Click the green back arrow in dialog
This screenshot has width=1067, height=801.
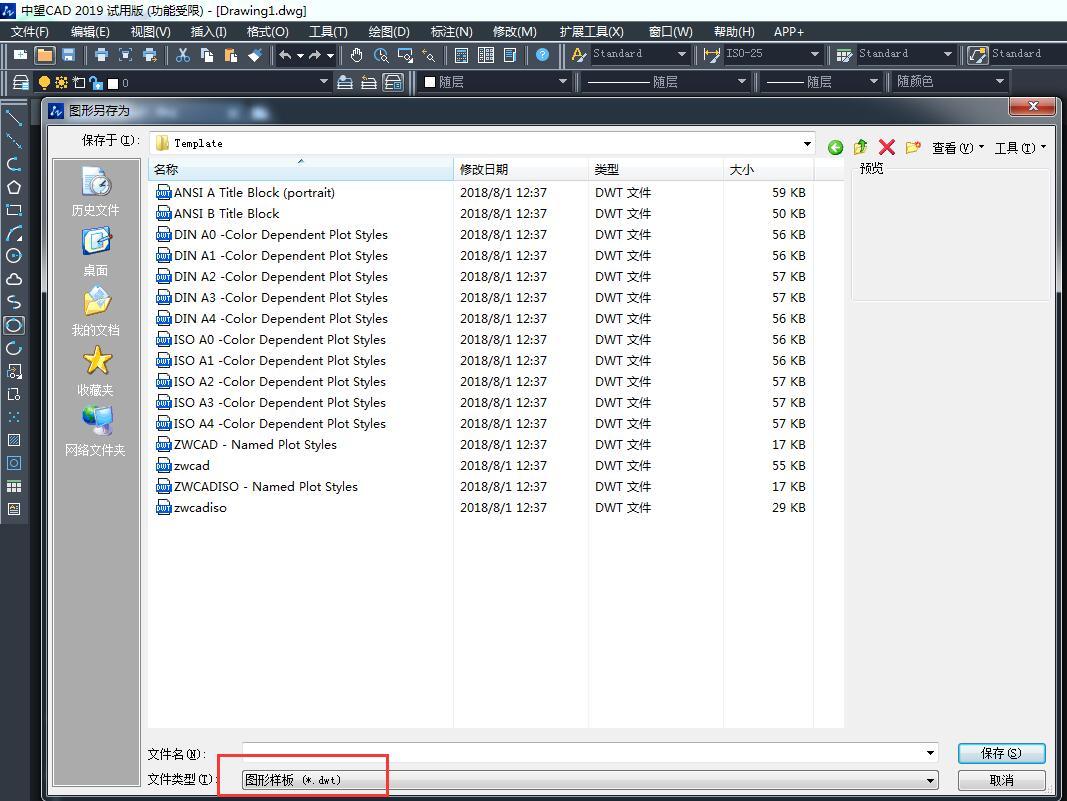pyautogui.click(x=835, y=148)
